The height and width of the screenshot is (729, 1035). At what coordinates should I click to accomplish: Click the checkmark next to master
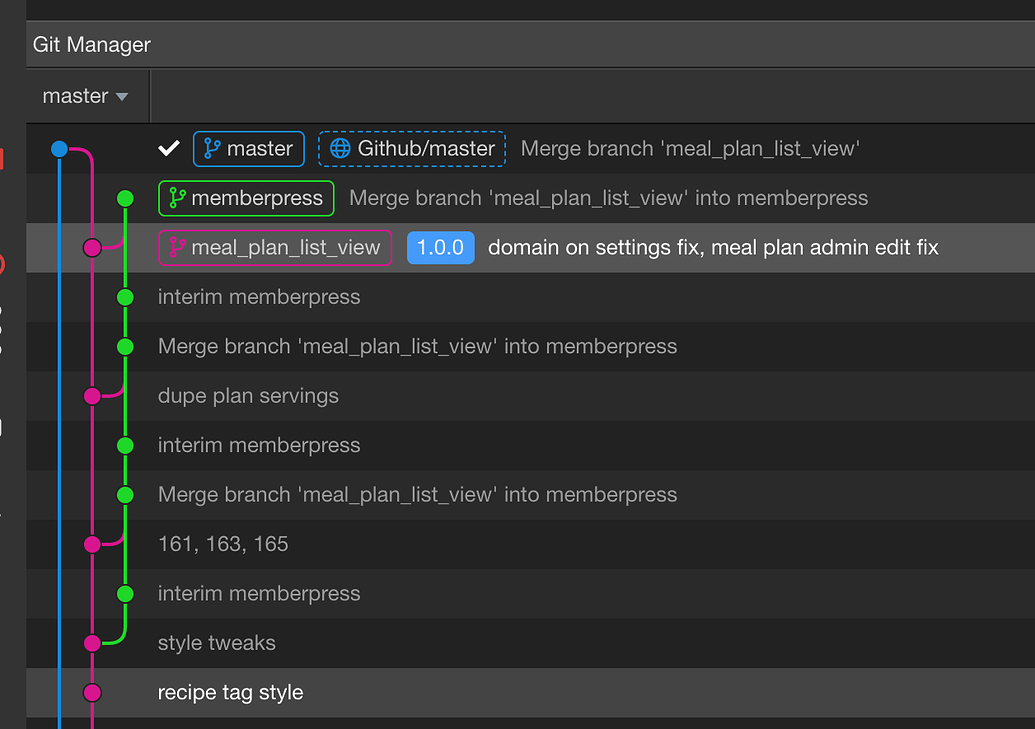[169, 149]
